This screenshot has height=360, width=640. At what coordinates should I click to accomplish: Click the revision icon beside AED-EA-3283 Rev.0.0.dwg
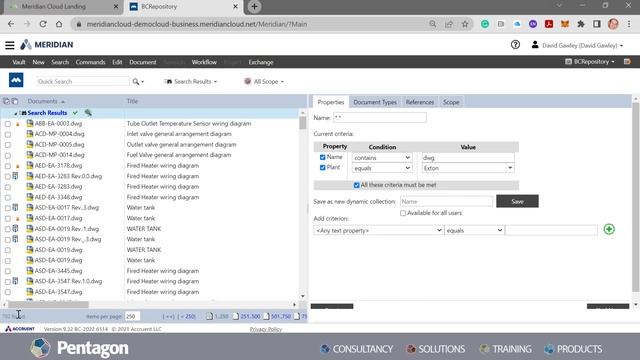tap(16, 176)
